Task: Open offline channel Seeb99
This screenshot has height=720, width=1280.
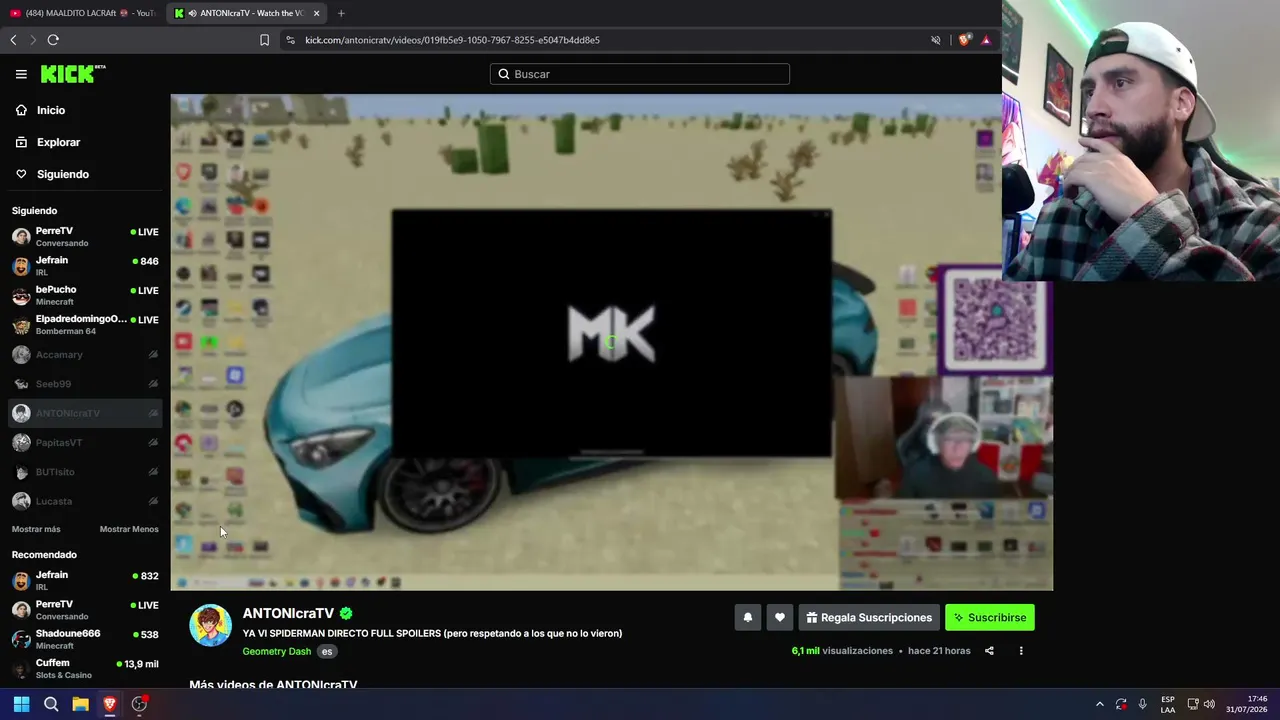Action: 85,384
